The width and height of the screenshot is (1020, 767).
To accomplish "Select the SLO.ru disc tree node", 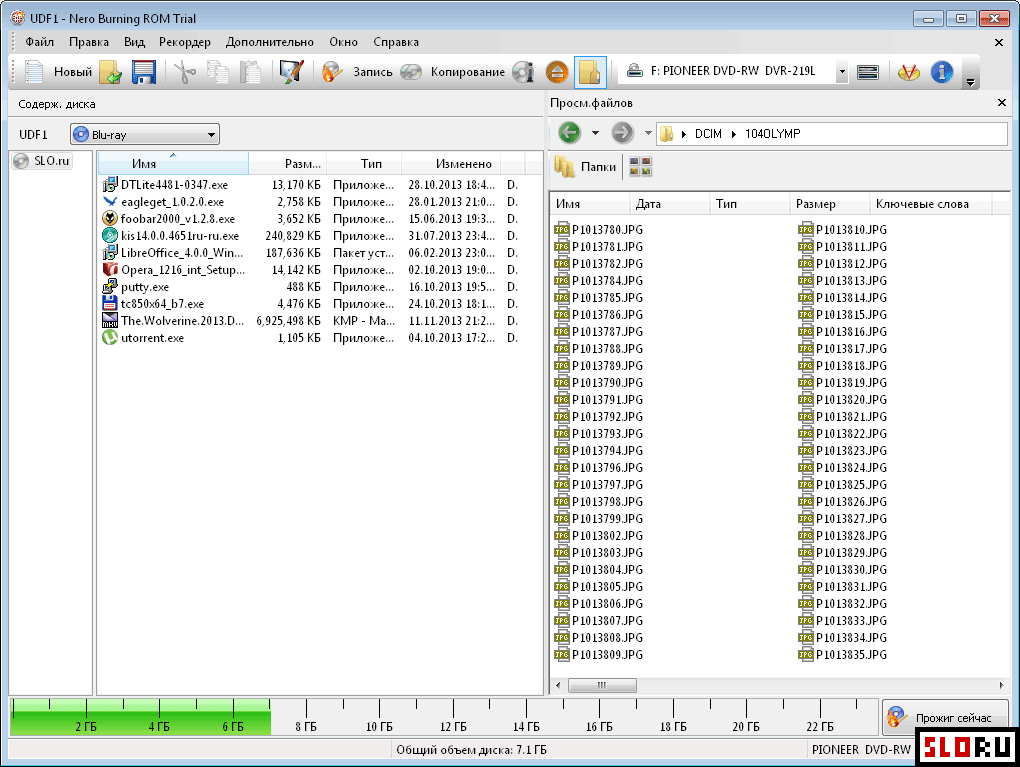I will point(43,161).
